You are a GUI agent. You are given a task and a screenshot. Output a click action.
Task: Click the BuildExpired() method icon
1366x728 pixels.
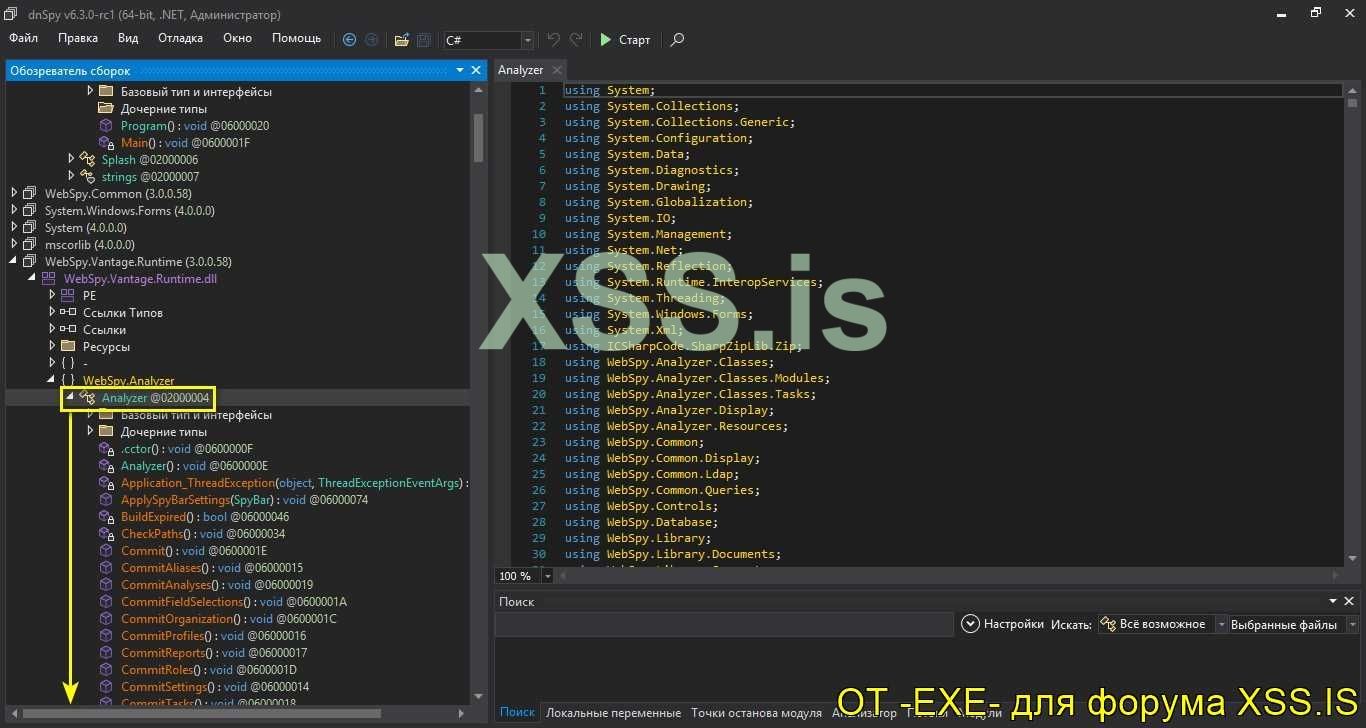pyautogui.click(x=106, y=517)
